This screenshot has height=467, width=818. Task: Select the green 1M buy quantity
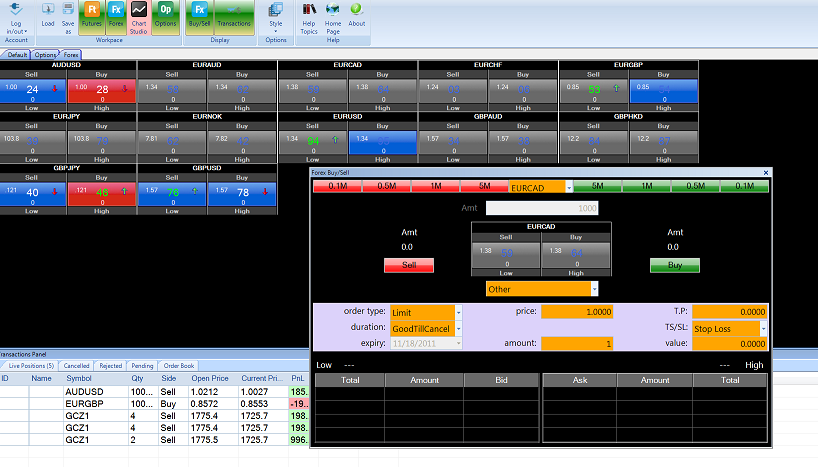point(646,186)
